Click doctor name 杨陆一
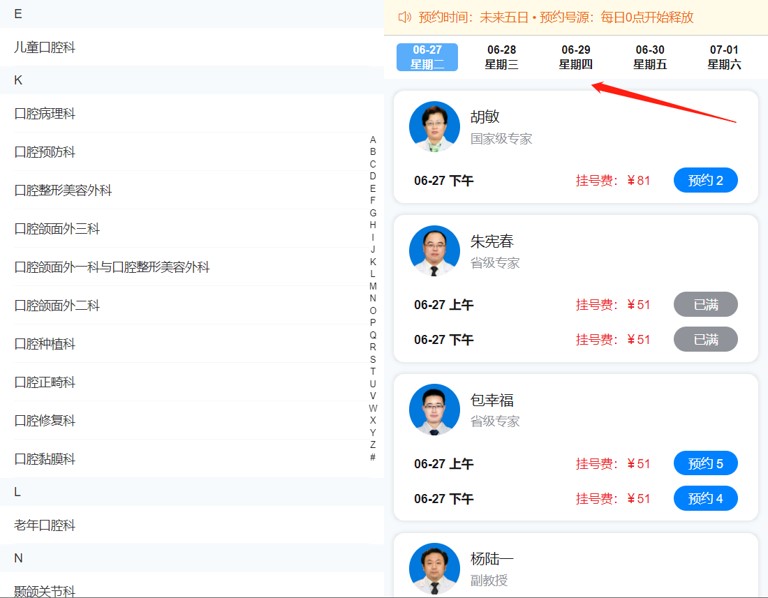This screenshot has height=598, width=768. click(x=492, y=558)
